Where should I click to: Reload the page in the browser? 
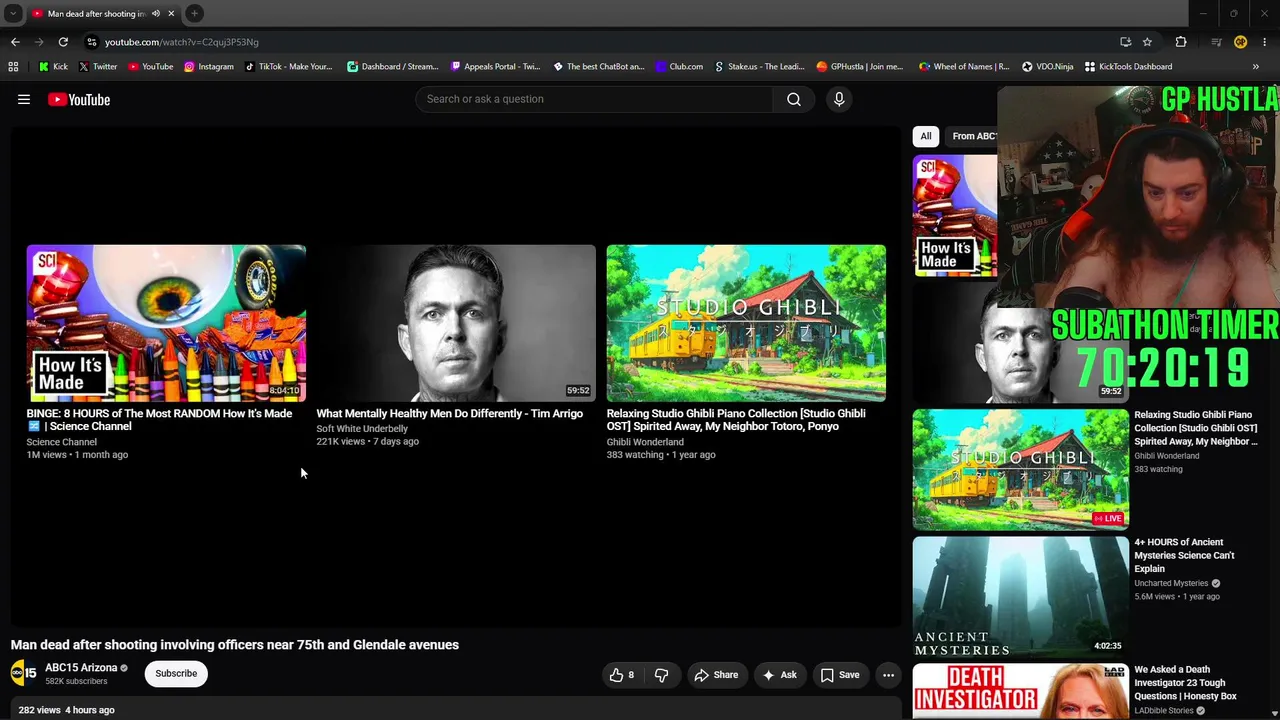click(x=63, y=42)
